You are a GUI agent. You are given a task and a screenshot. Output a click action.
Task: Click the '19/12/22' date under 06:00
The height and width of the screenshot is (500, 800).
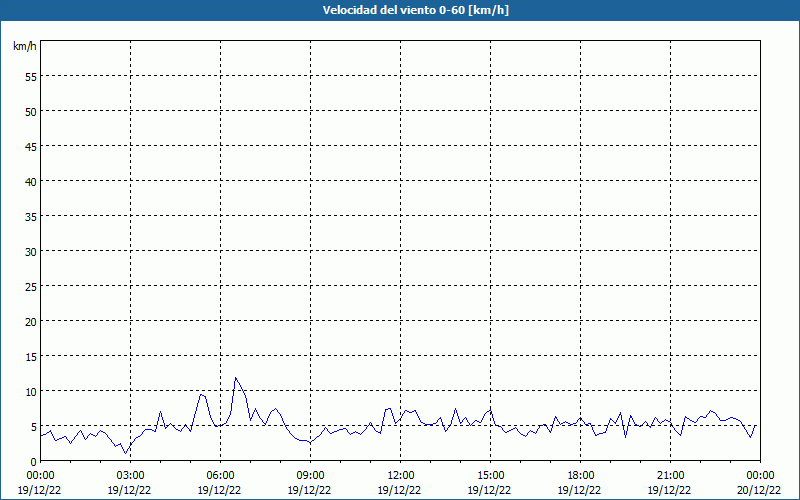[219, 490]
